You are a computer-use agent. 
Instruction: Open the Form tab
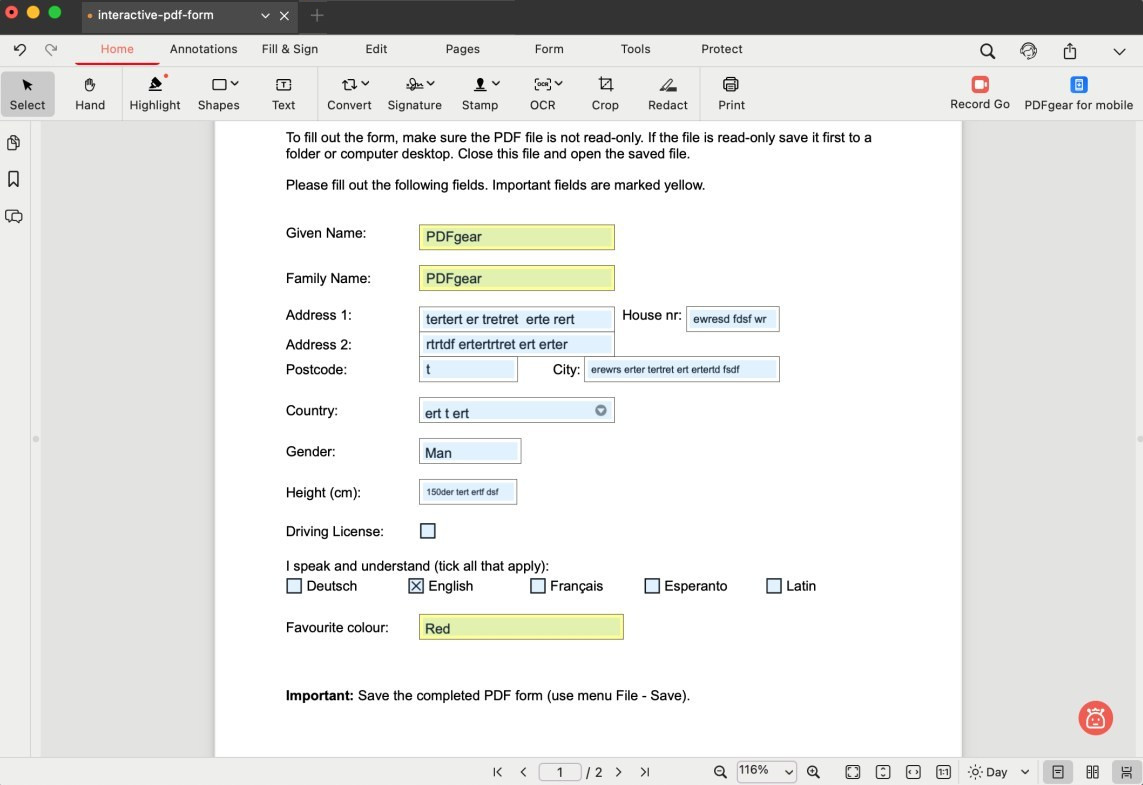549,49
